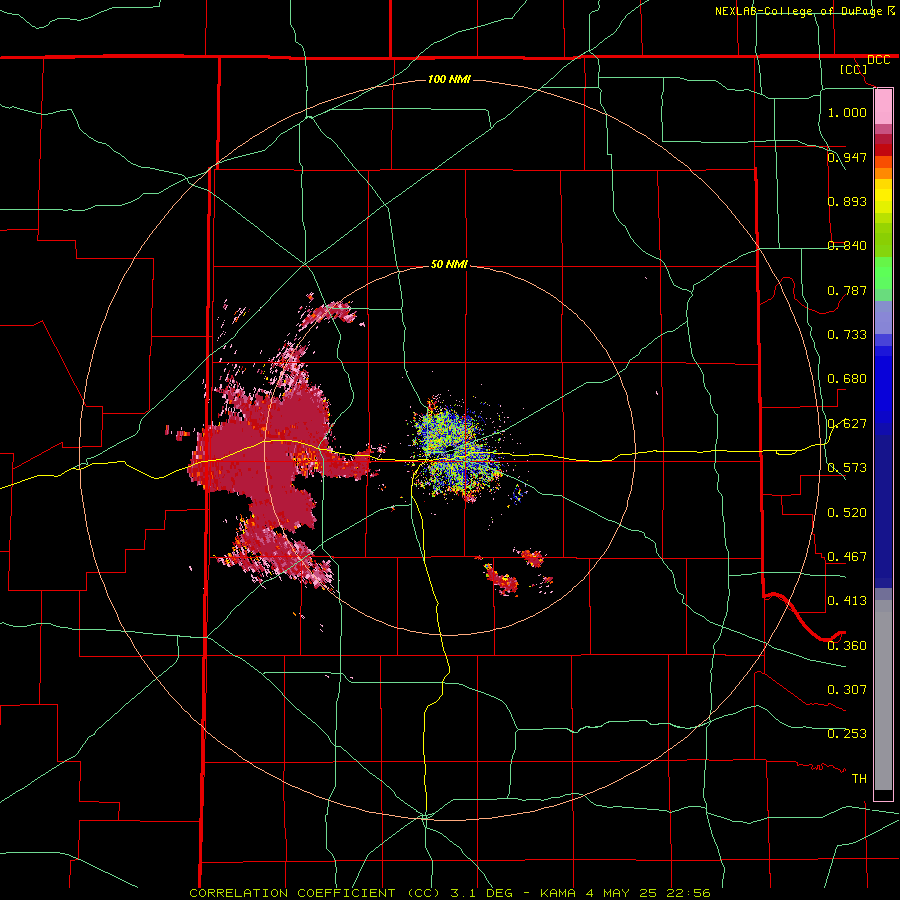Click the 0.733 legend value
Viewport: 900px width, 900px height.
(x=847, y=335)
